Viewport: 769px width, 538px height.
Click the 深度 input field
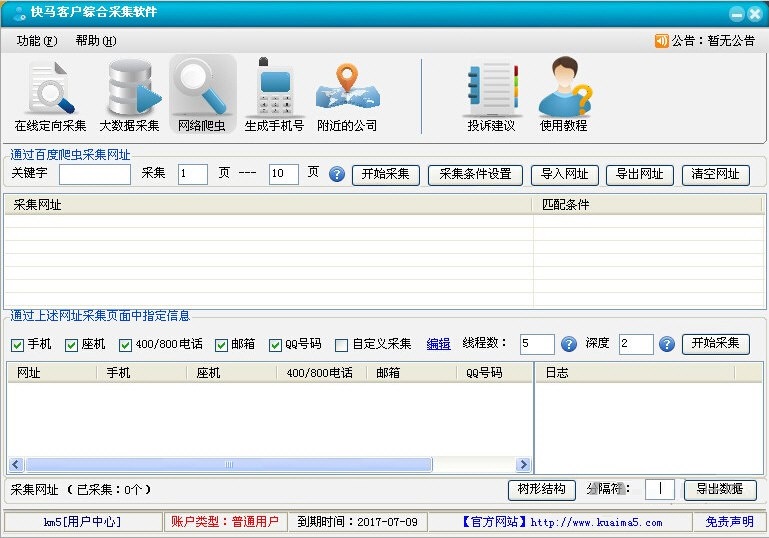tap(636, 344)
